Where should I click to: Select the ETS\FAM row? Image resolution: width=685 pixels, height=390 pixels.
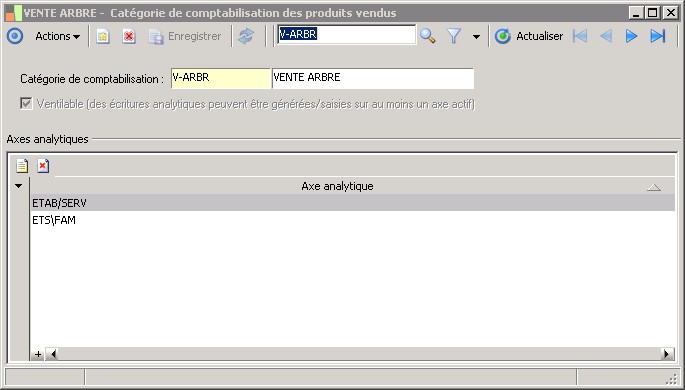[353, 220]
